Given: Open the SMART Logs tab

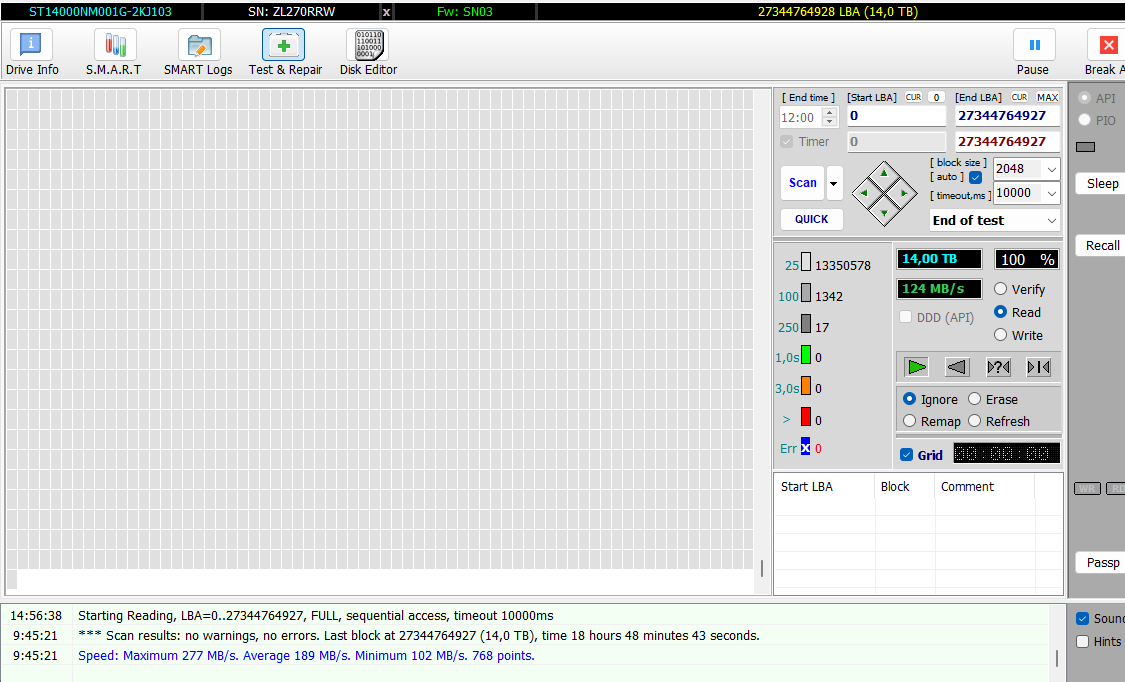Looking at the screenshot, I should click(198, 53).
